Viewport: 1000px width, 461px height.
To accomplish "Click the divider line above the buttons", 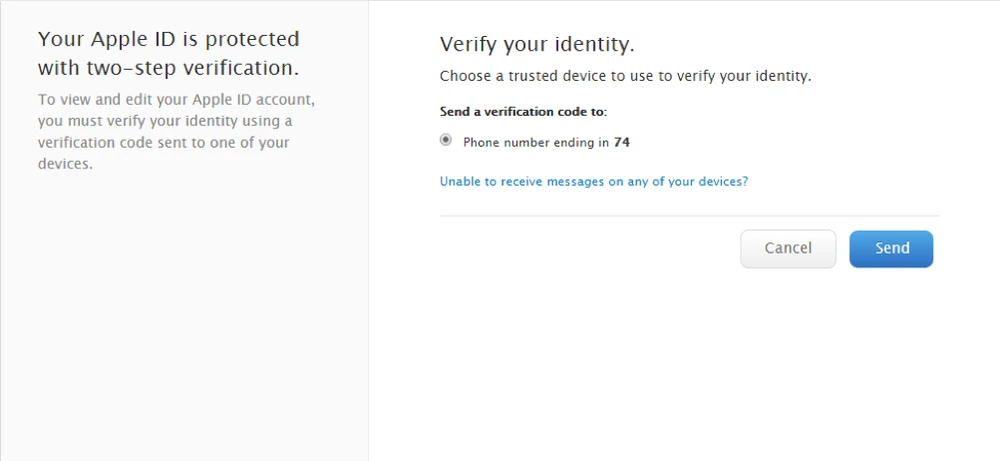I will [x=689, y=216].
